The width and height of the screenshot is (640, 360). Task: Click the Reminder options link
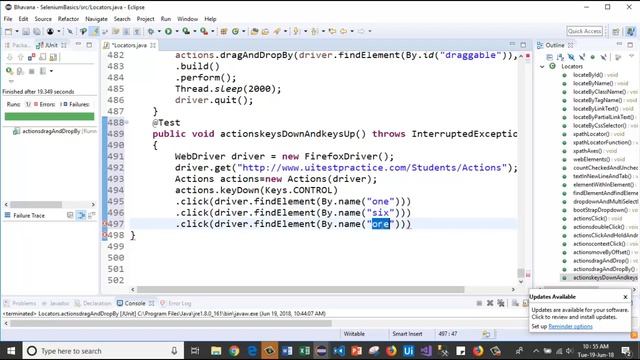[570, 327]
